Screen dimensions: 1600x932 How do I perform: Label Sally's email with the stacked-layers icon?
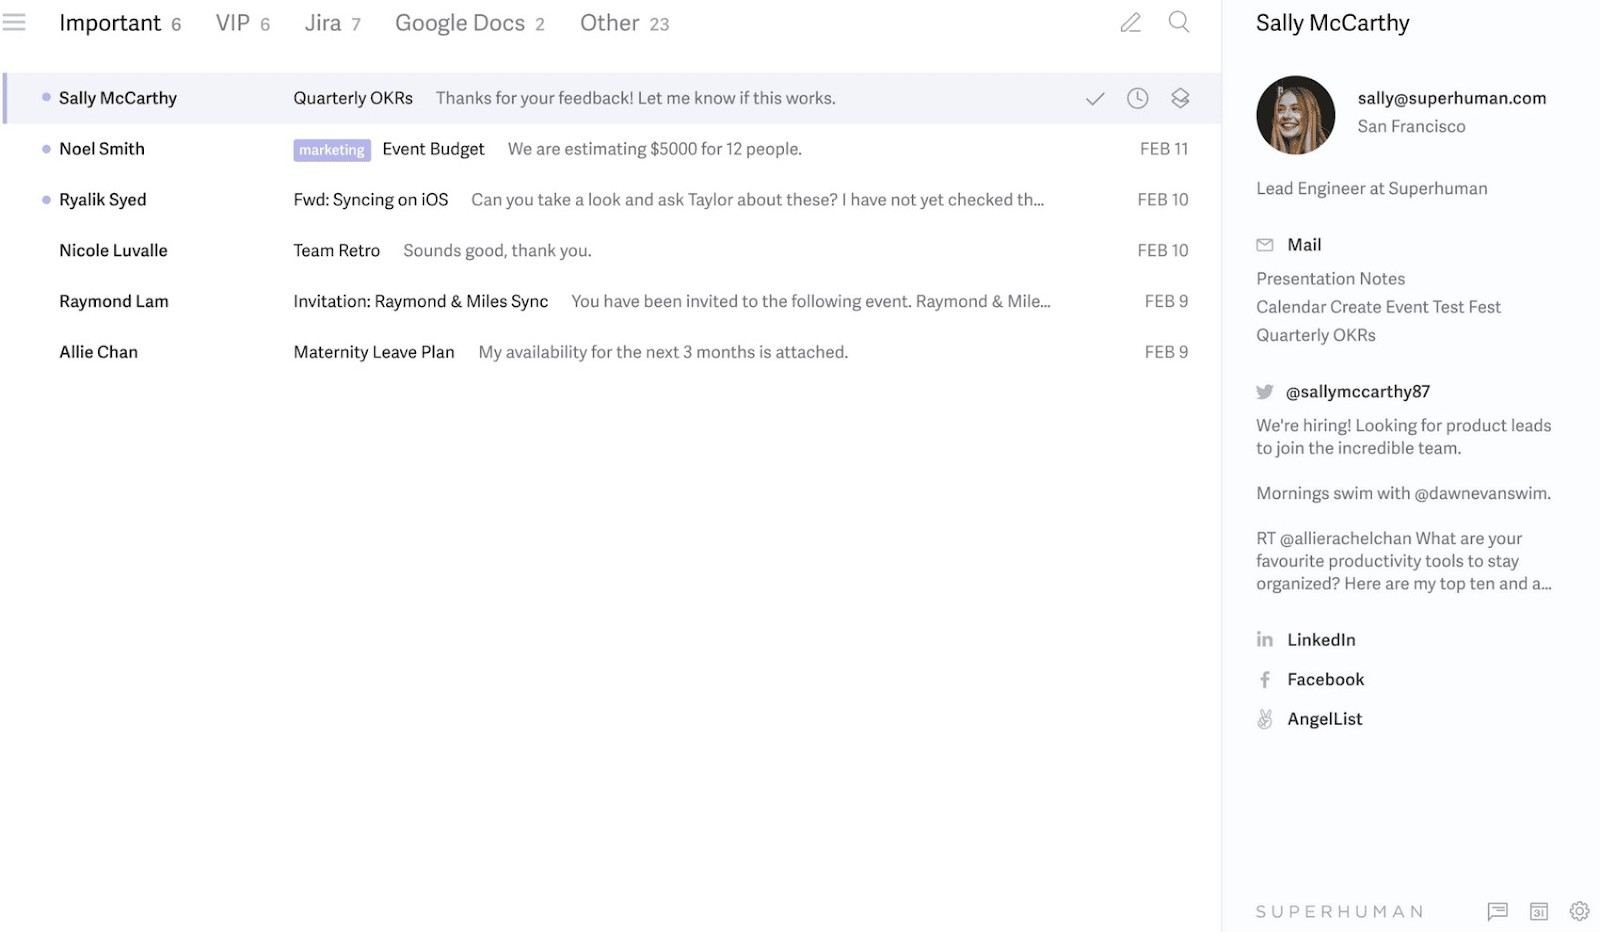(x=1180, y=98)
